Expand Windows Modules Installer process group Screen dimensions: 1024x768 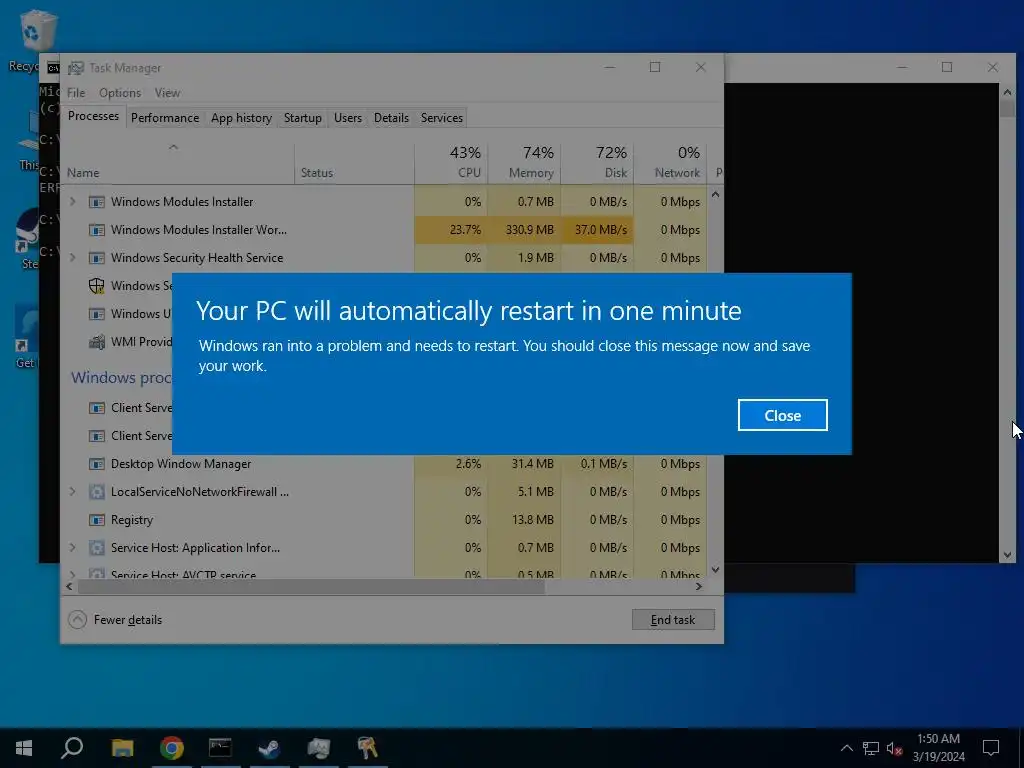point(72,202)
